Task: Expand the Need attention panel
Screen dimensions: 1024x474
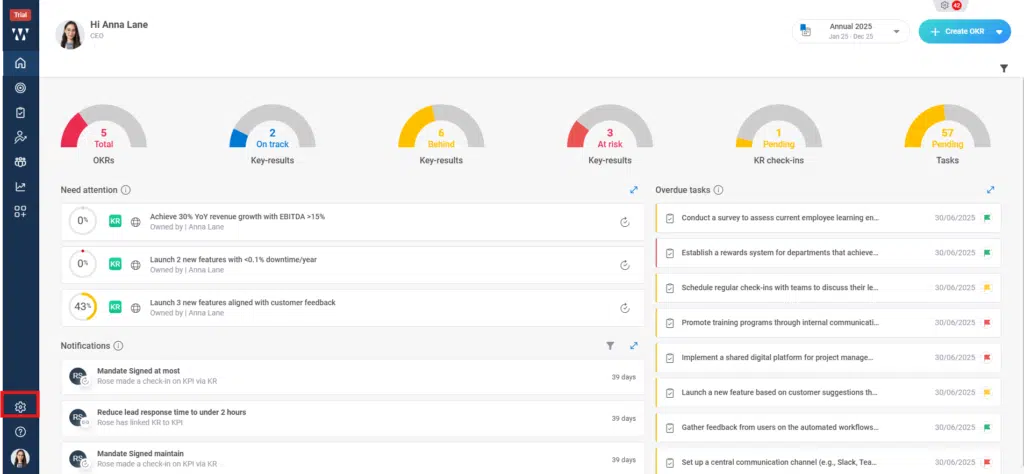Action: (633, 189)
